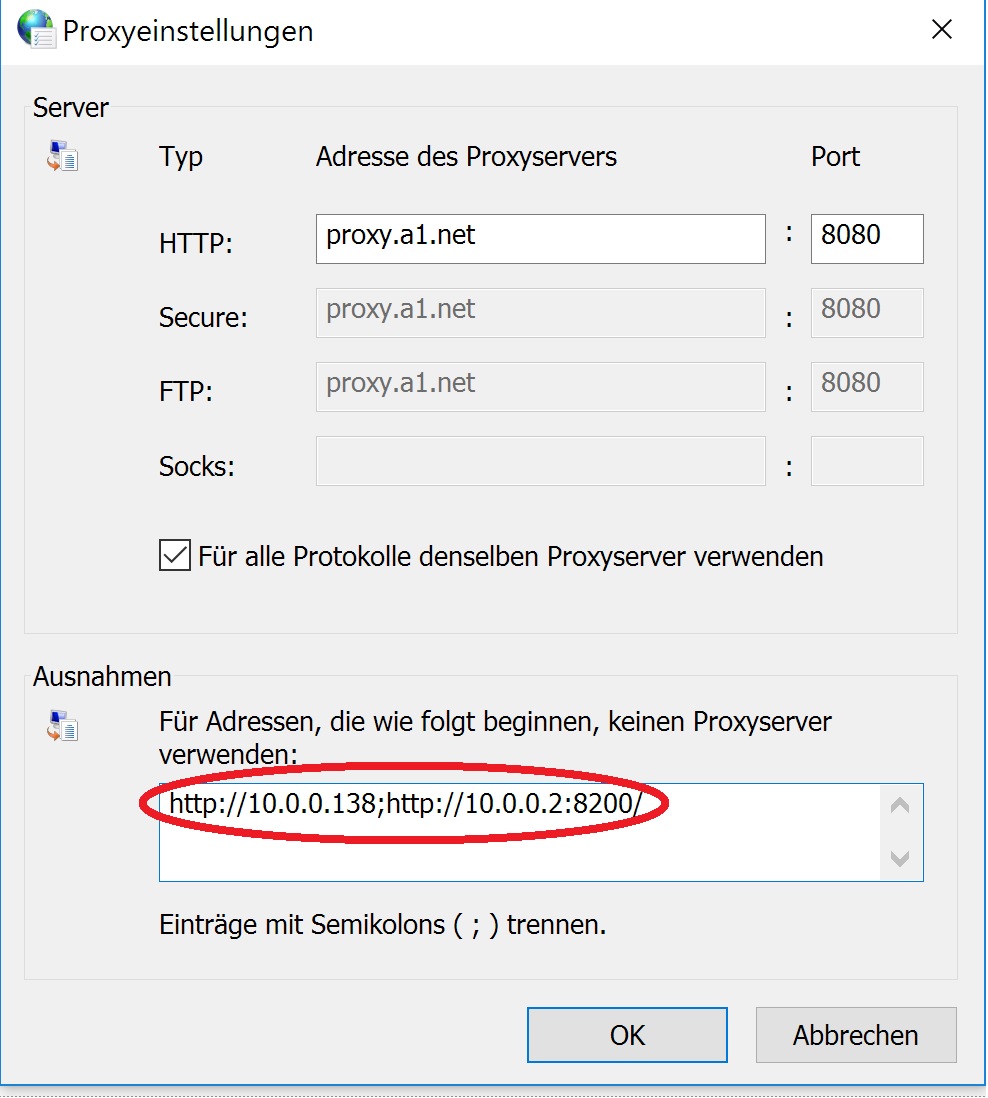Close the Proxyeinstellungen dialog
This screenshot has width=988, height=1098.
[x=942, y=29]
